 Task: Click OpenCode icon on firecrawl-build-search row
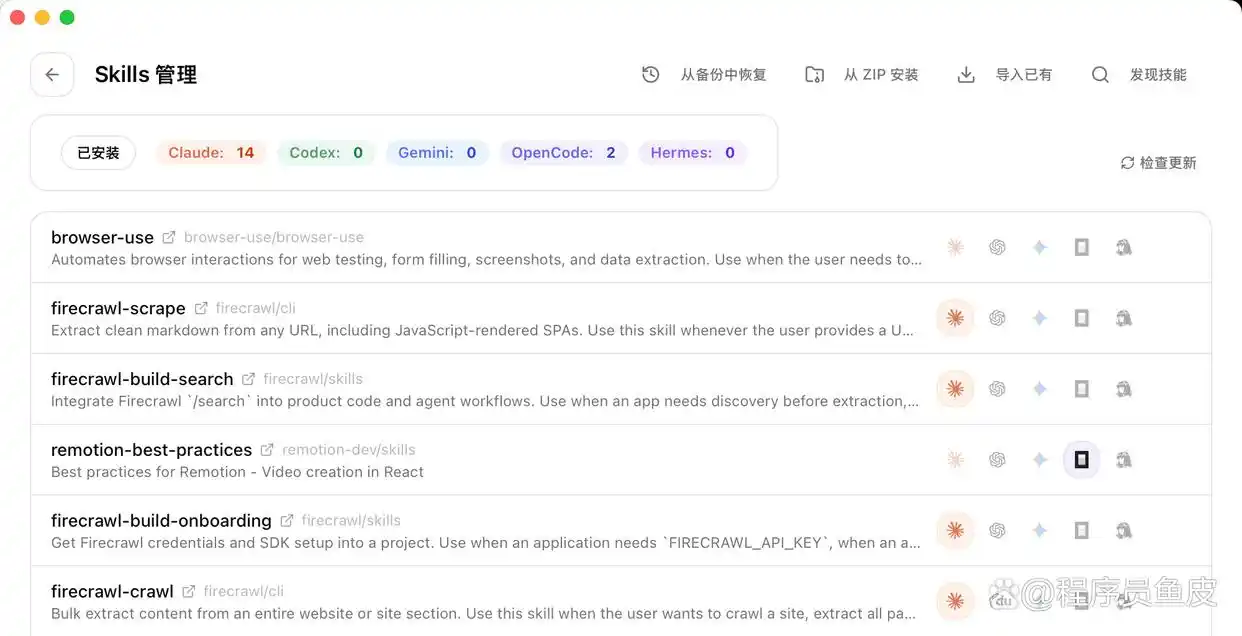1081,389
